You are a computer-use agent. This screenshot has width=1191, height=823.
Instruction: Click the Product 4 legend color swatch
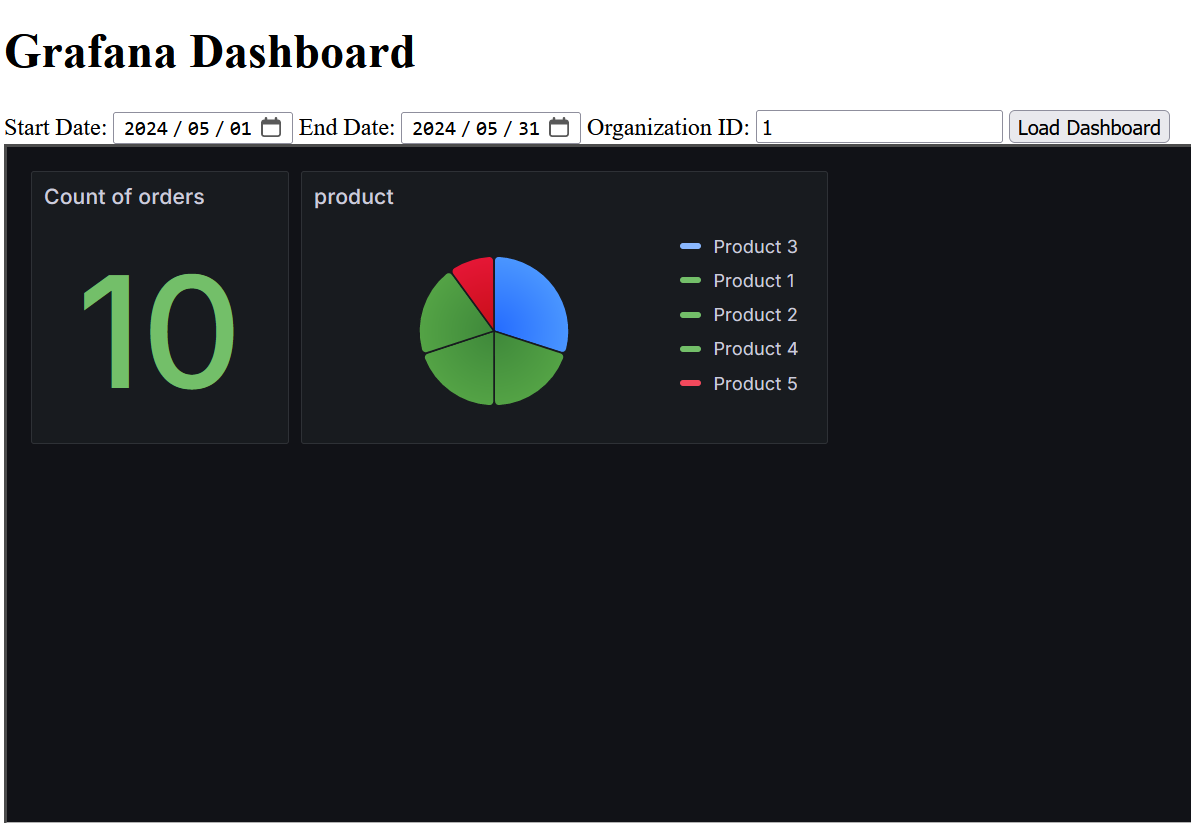click(x=690, y=349)
